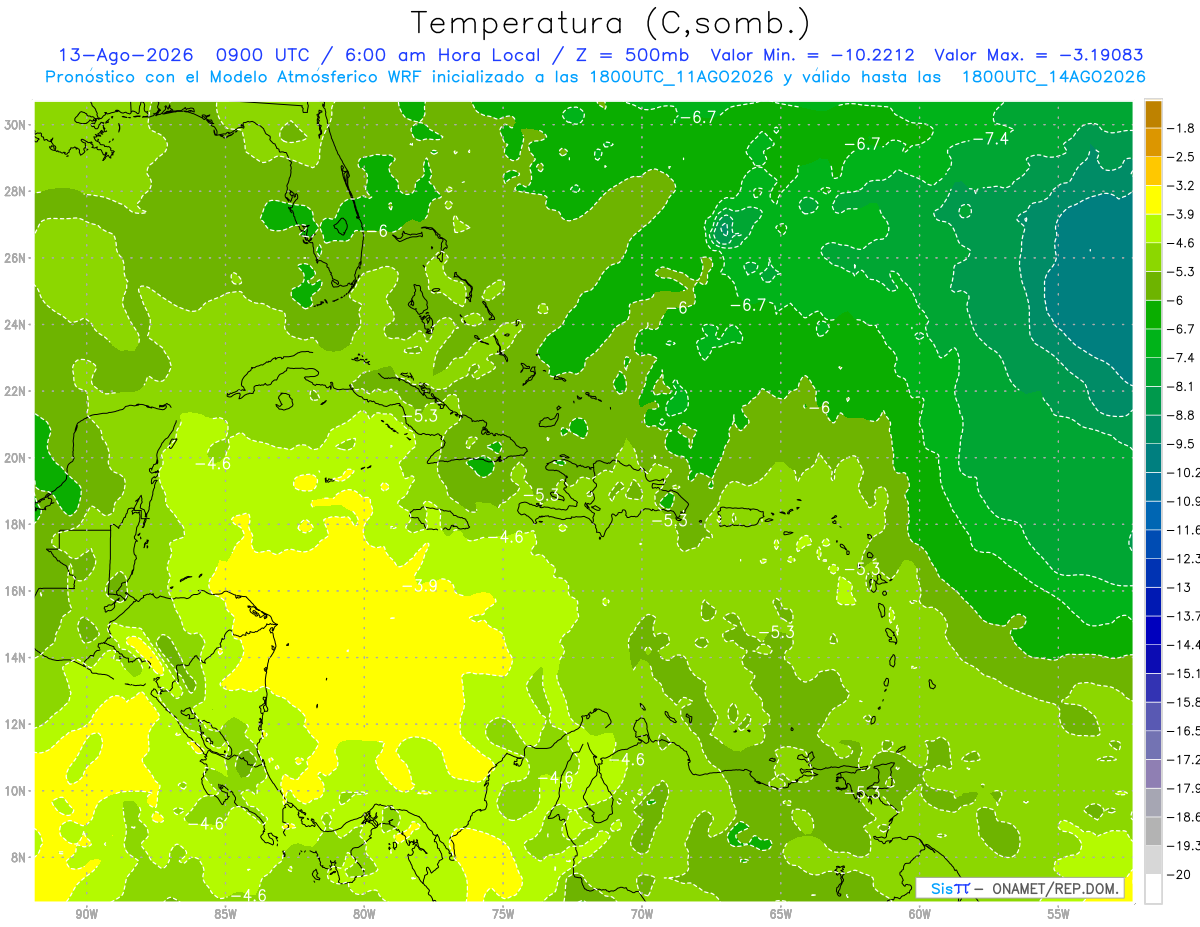
Task: Click the 80W longitude axis label
Action: coord(364,914)
